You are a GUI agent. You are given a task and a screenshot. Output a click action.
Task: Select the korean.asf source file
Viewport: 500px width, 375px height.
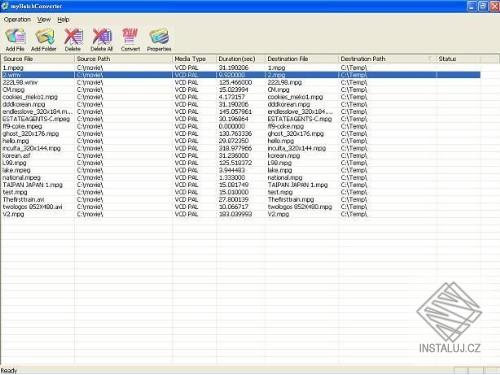tap(16, 156)
